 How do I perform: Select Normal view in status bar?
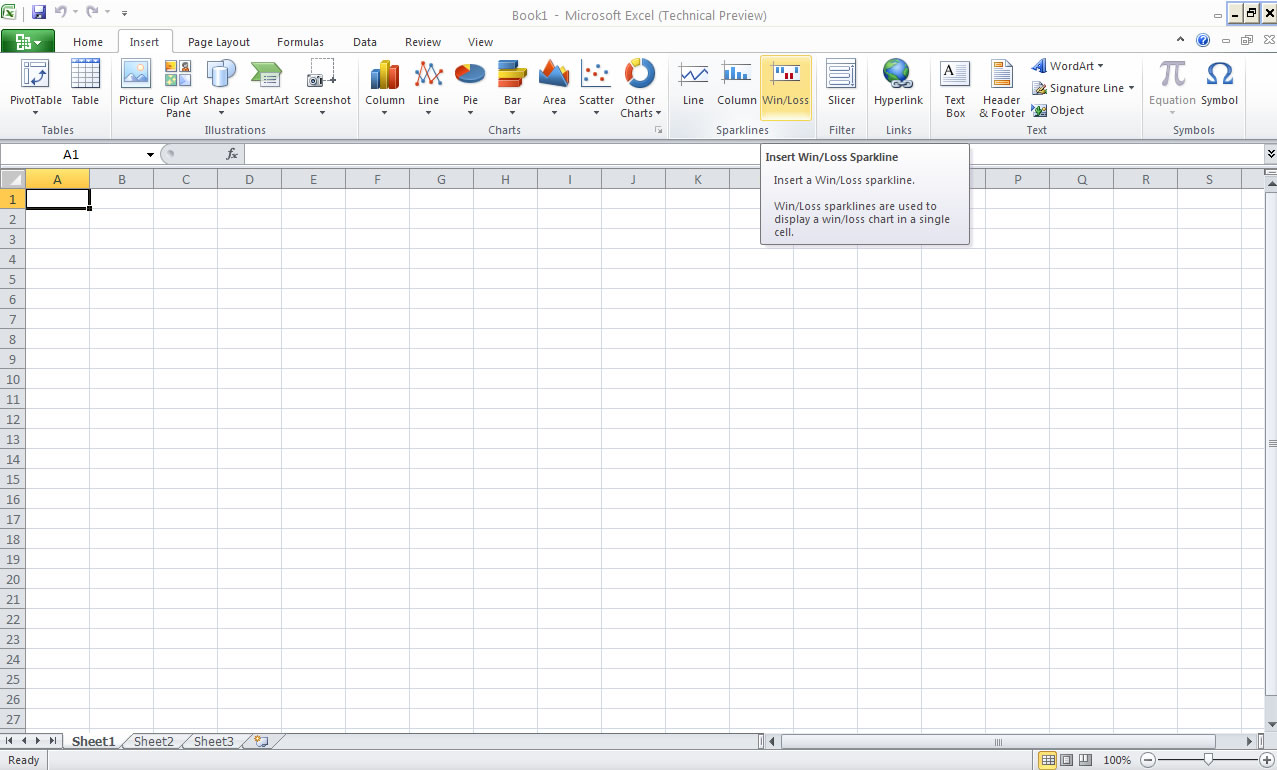tap(1048, 760)
